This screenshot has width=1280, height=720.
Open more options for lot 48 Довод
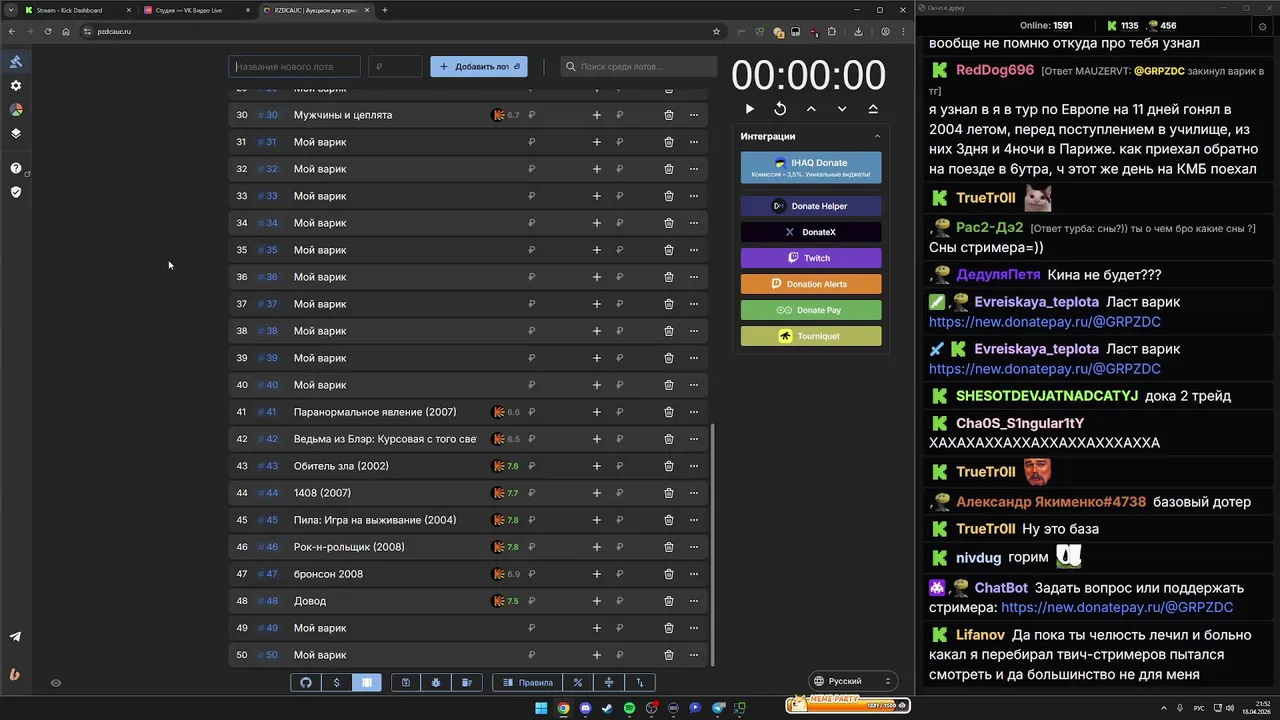(694, 601)
